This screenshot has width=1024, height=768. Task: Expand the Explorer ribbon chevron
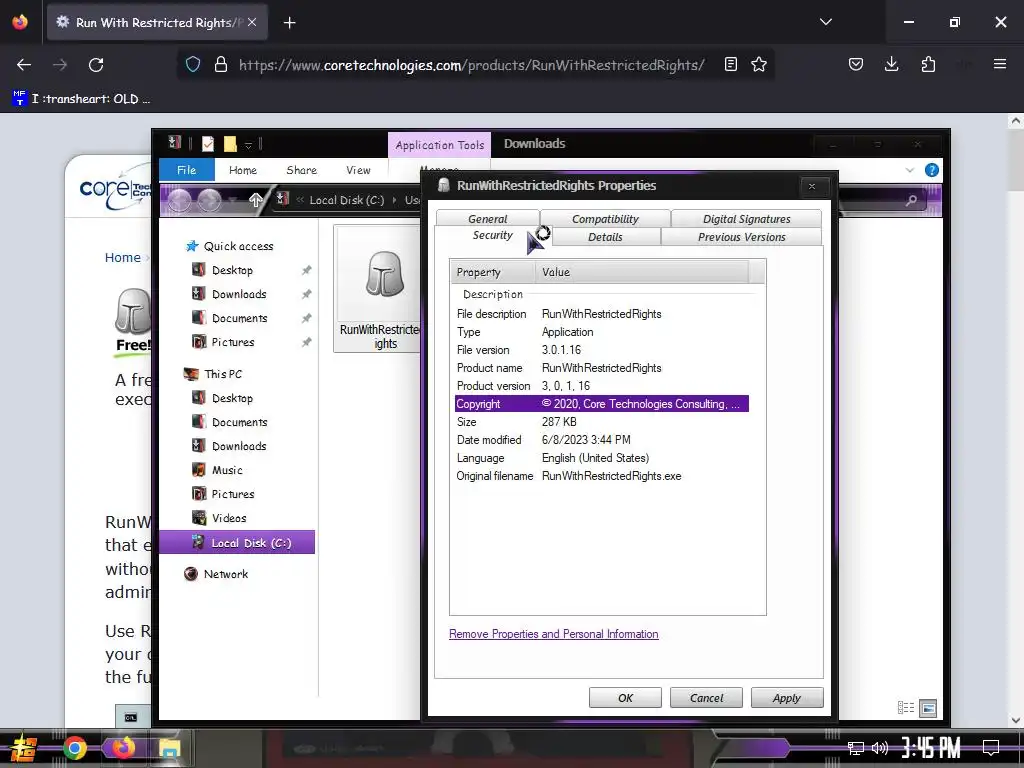tap(909, 170)
